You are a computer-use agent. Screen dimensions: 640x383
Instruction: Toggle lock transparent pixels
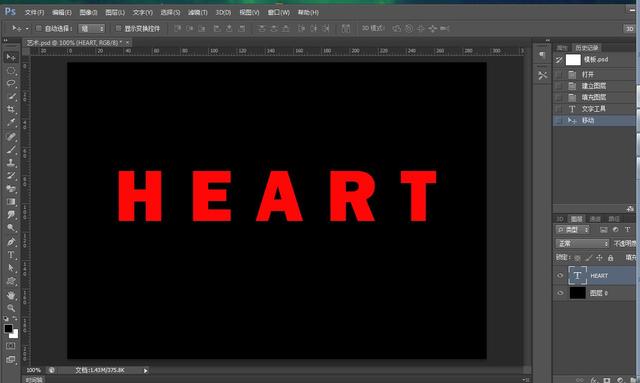tap(578, 258)
